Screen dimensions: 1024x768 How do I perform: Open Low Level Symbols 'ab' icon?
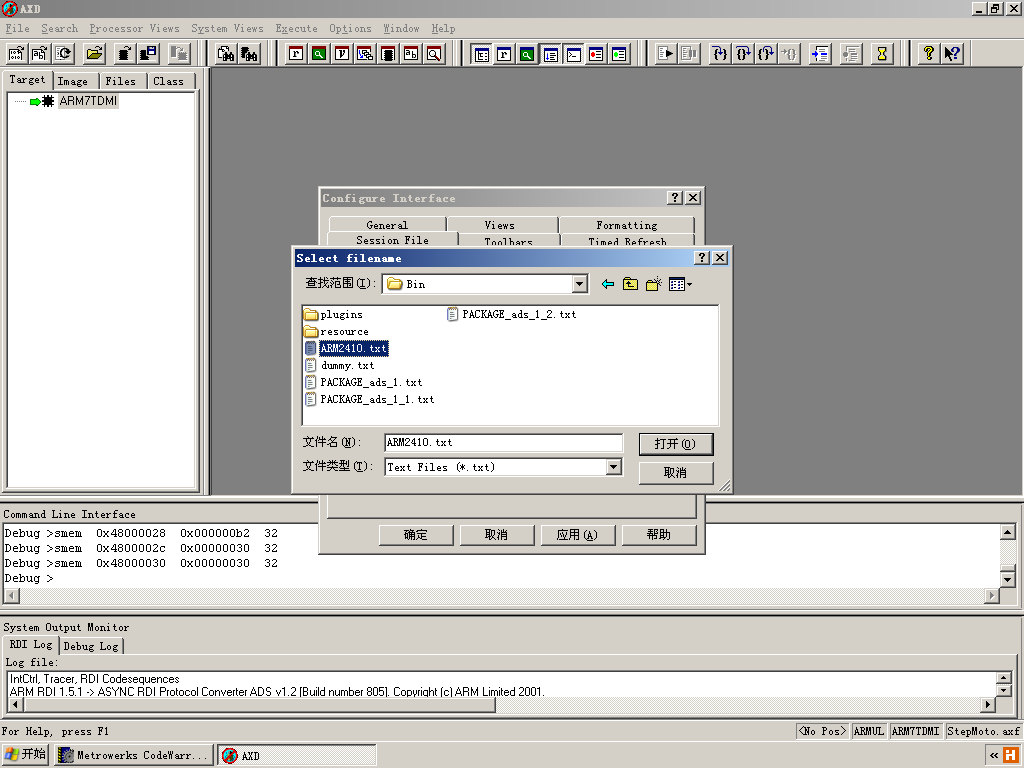pos(411,54)
